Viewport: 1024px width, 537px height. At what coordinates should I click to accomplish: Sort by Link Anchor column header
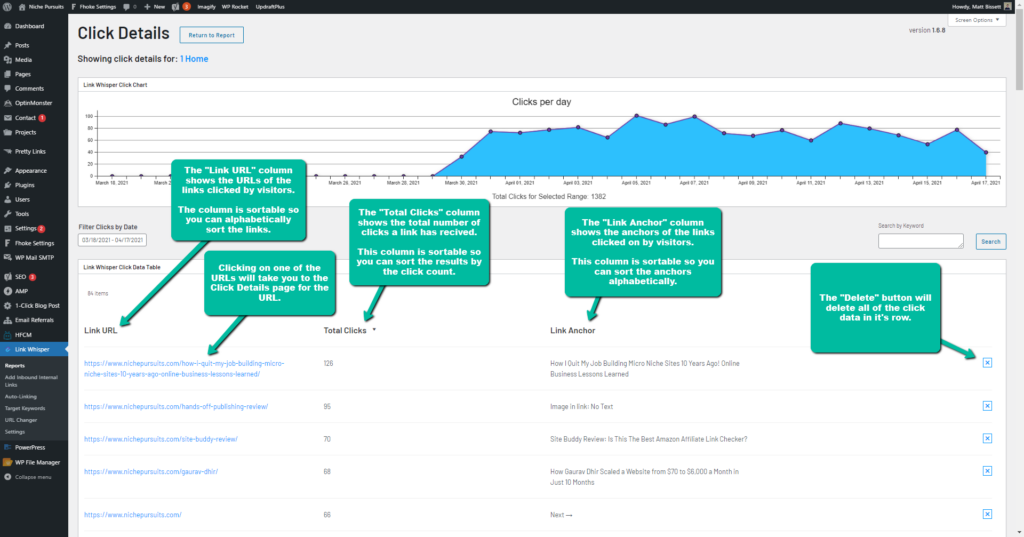(x=573, y=331)
